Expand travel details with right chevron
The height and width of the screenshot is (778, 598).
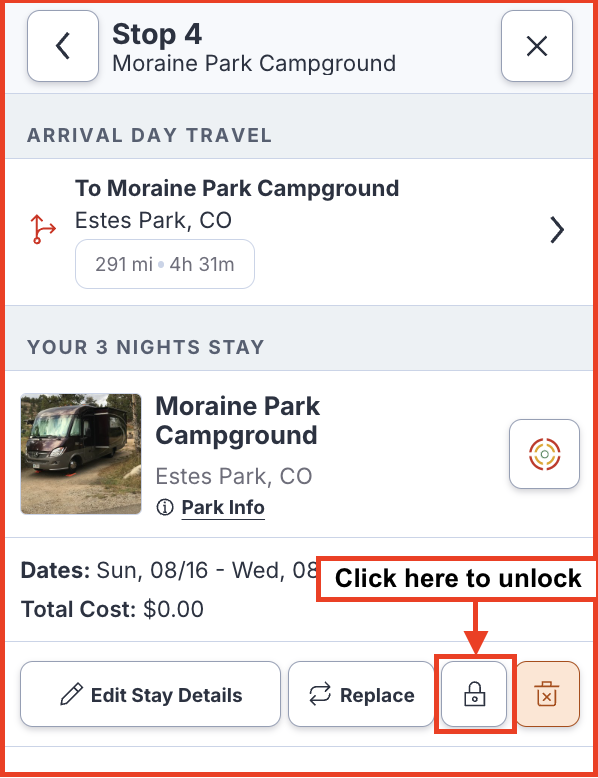[x=557, y=230]
